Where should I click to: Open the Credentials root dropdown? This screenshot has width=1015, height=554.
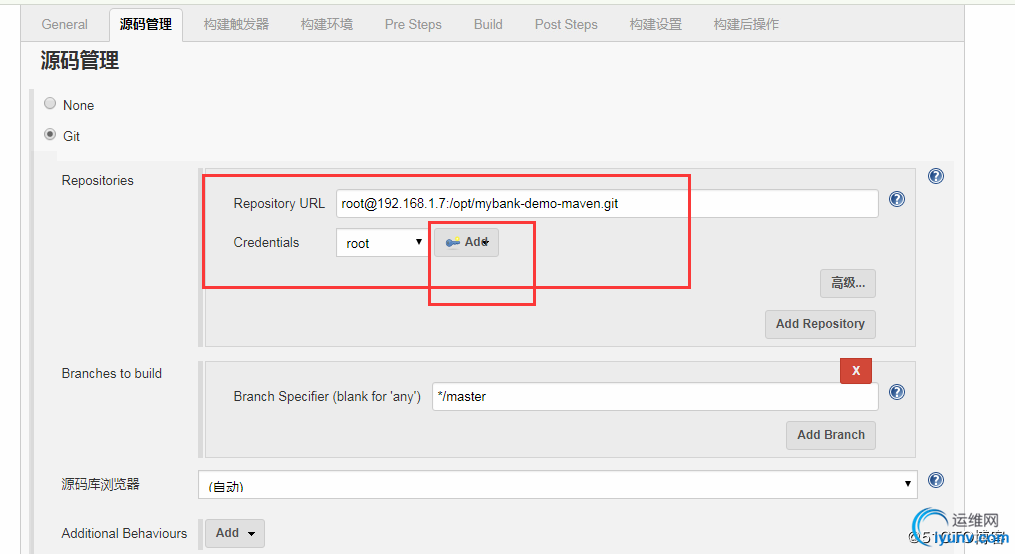click(382, 243)
